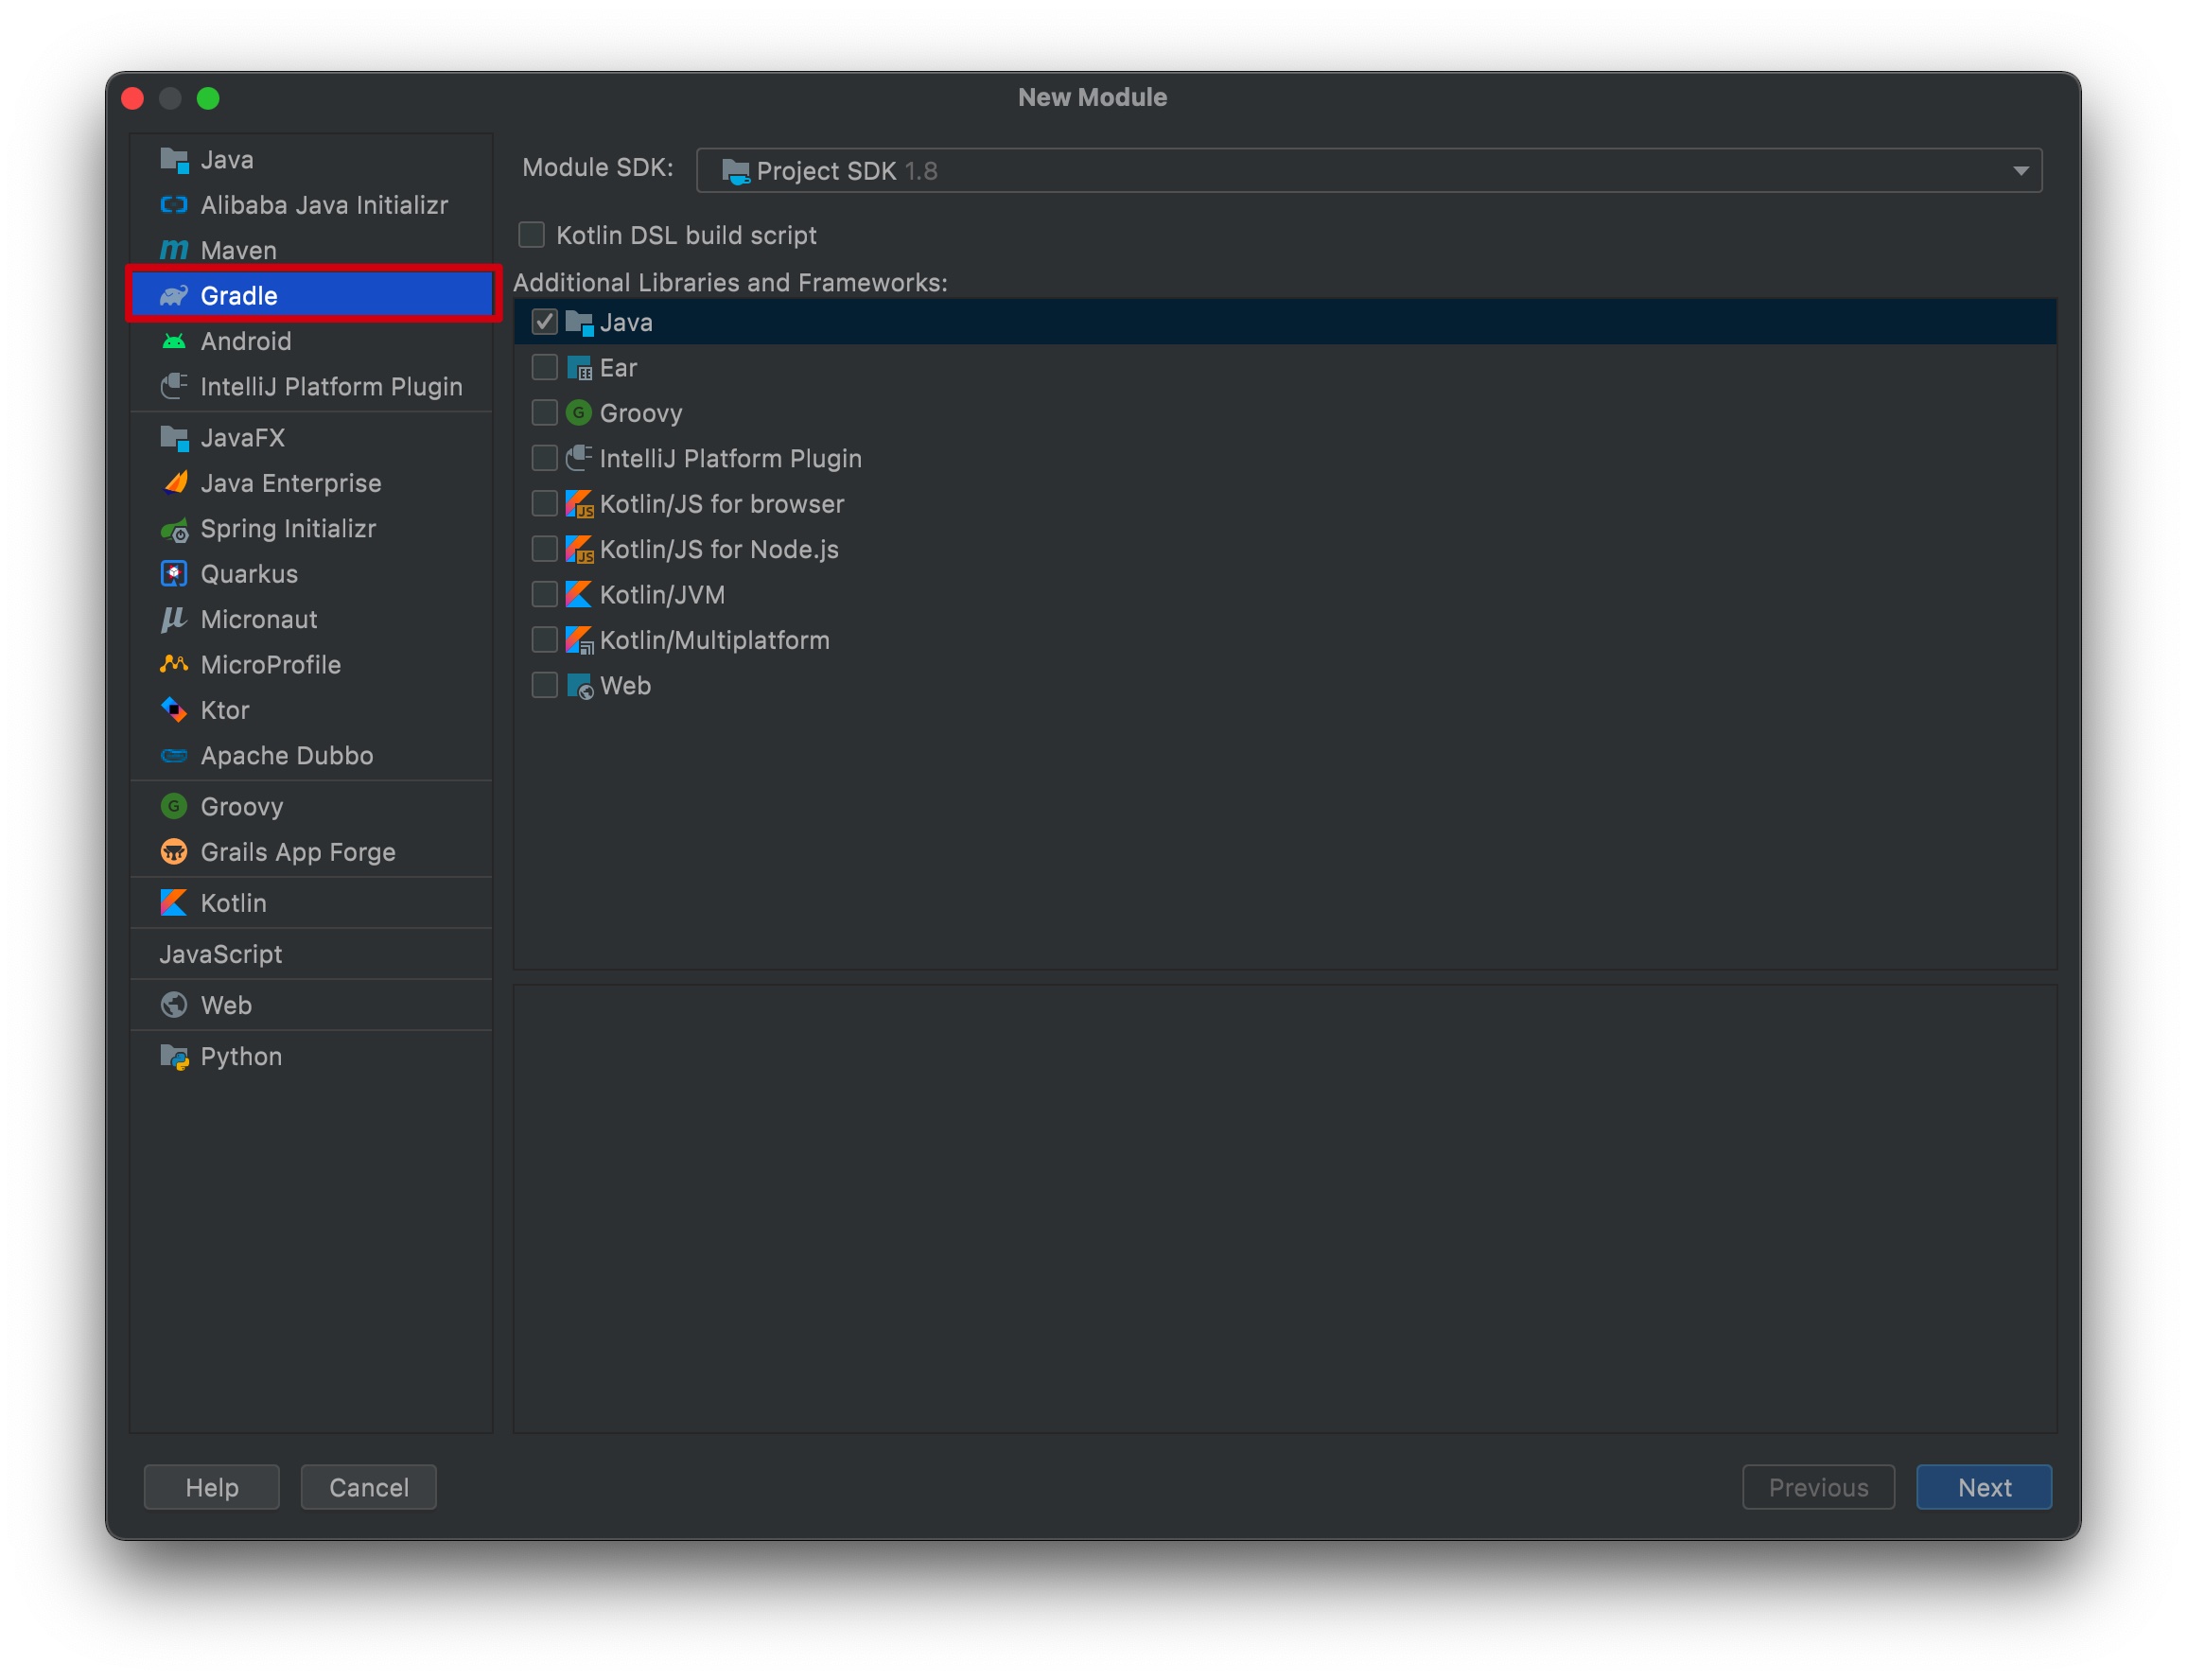Select the Python icon in the sidebar
The image size is (2187, 1680).
pos(174,1056)
